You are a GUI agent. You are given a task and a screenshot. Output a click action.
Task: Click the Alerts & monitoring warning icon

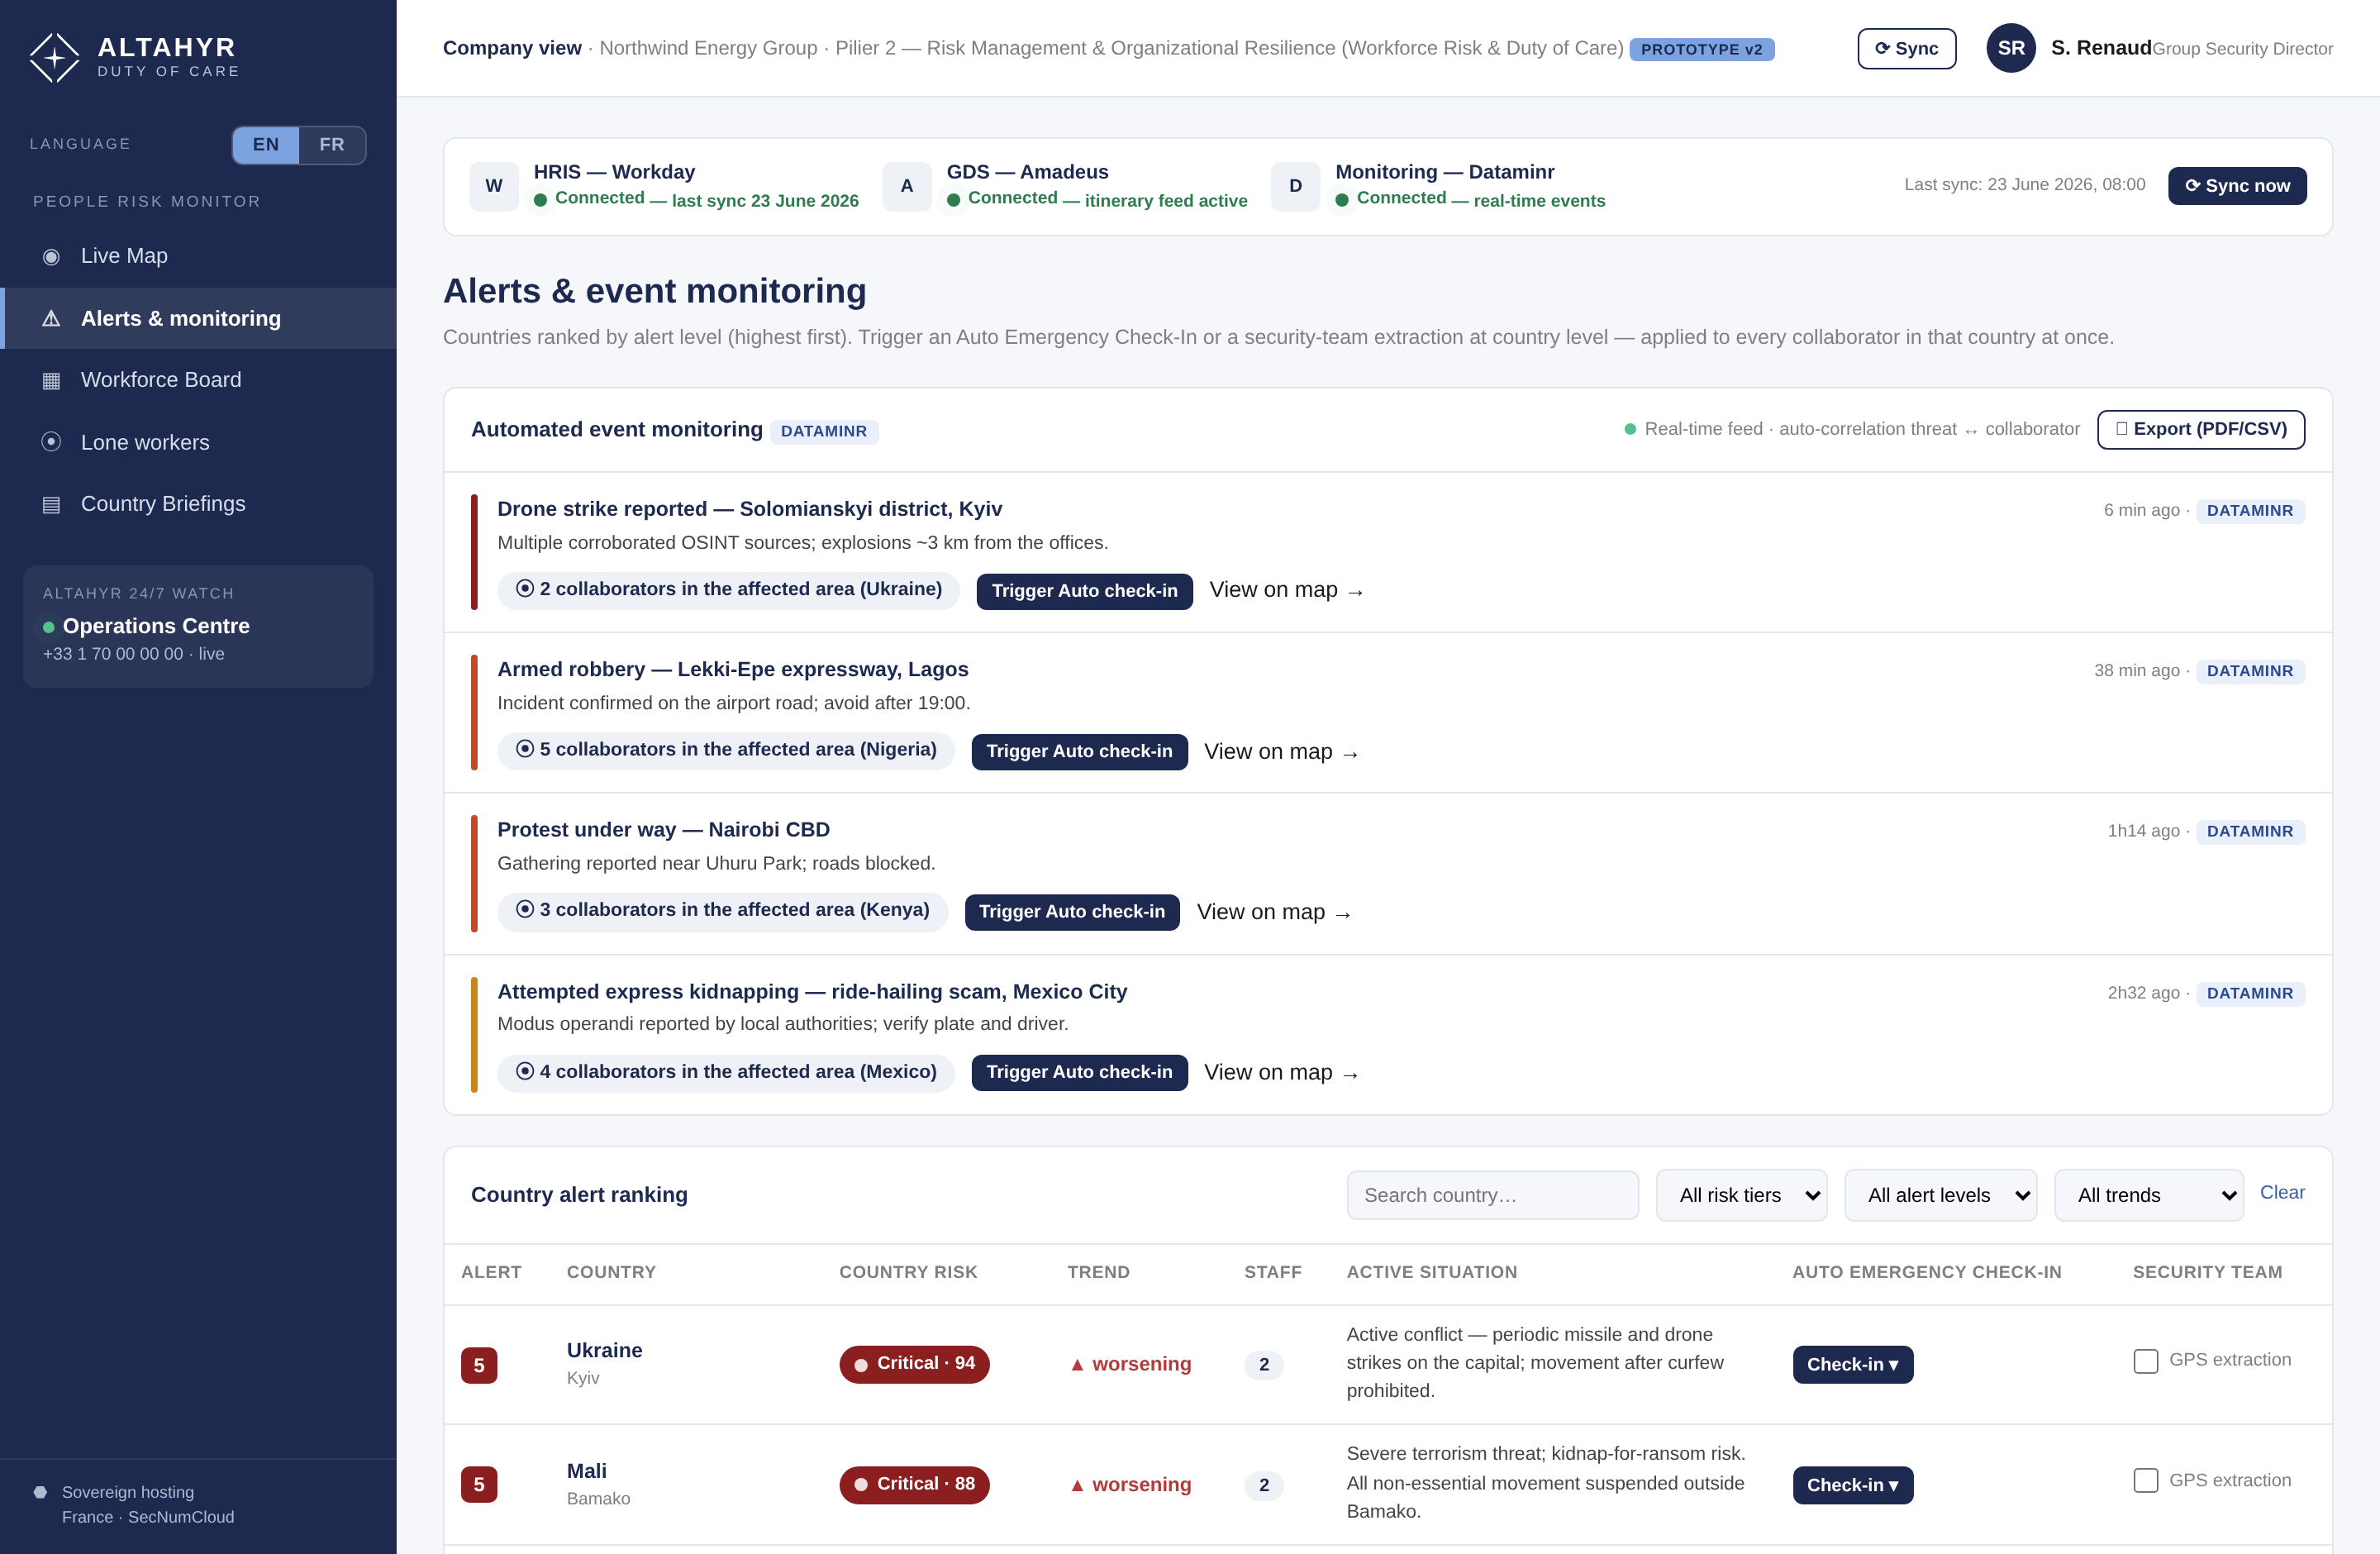pyautogui.click(x=51, y=319)
